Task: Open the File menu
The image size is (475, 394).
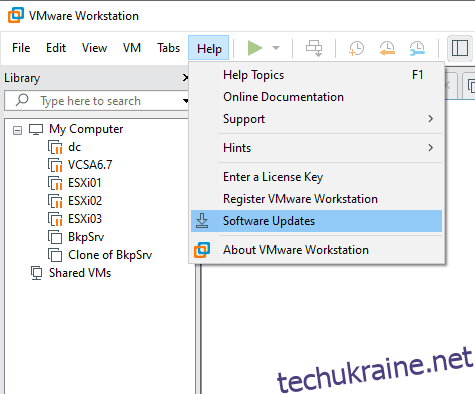Action: (21, 48)
